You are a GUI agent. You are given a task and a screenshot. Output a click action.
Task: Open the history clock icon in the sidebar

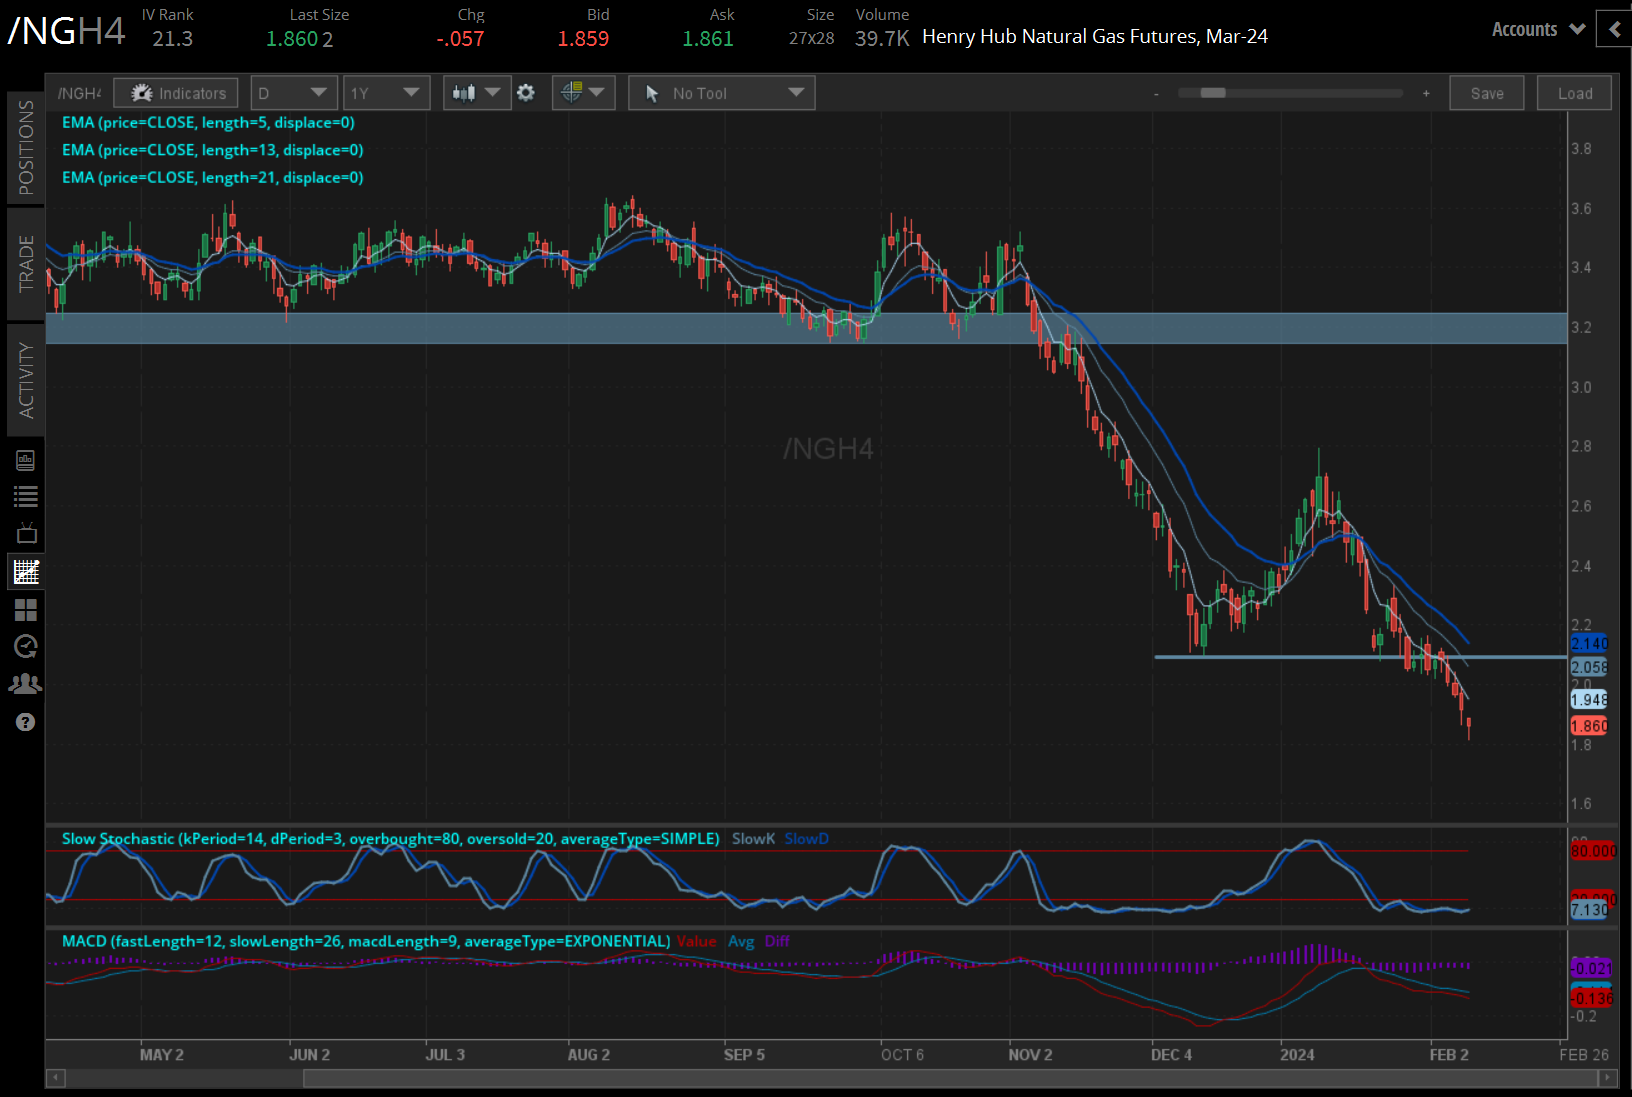point(26,646)
